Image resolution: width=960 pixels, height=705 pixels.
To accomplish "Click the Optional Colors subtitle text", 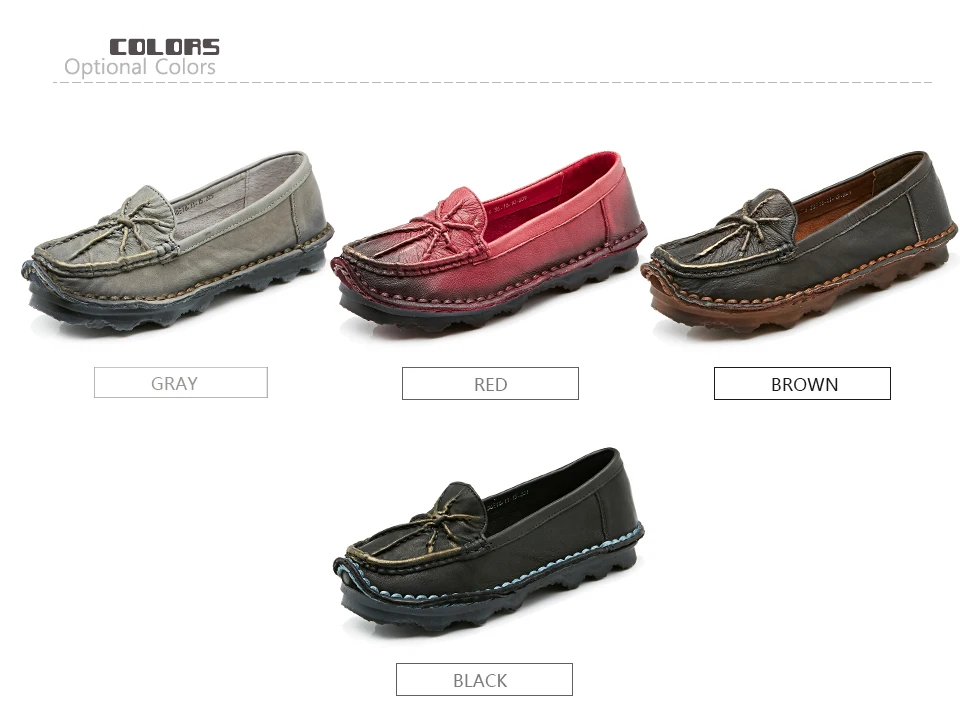I will point(140,67).
